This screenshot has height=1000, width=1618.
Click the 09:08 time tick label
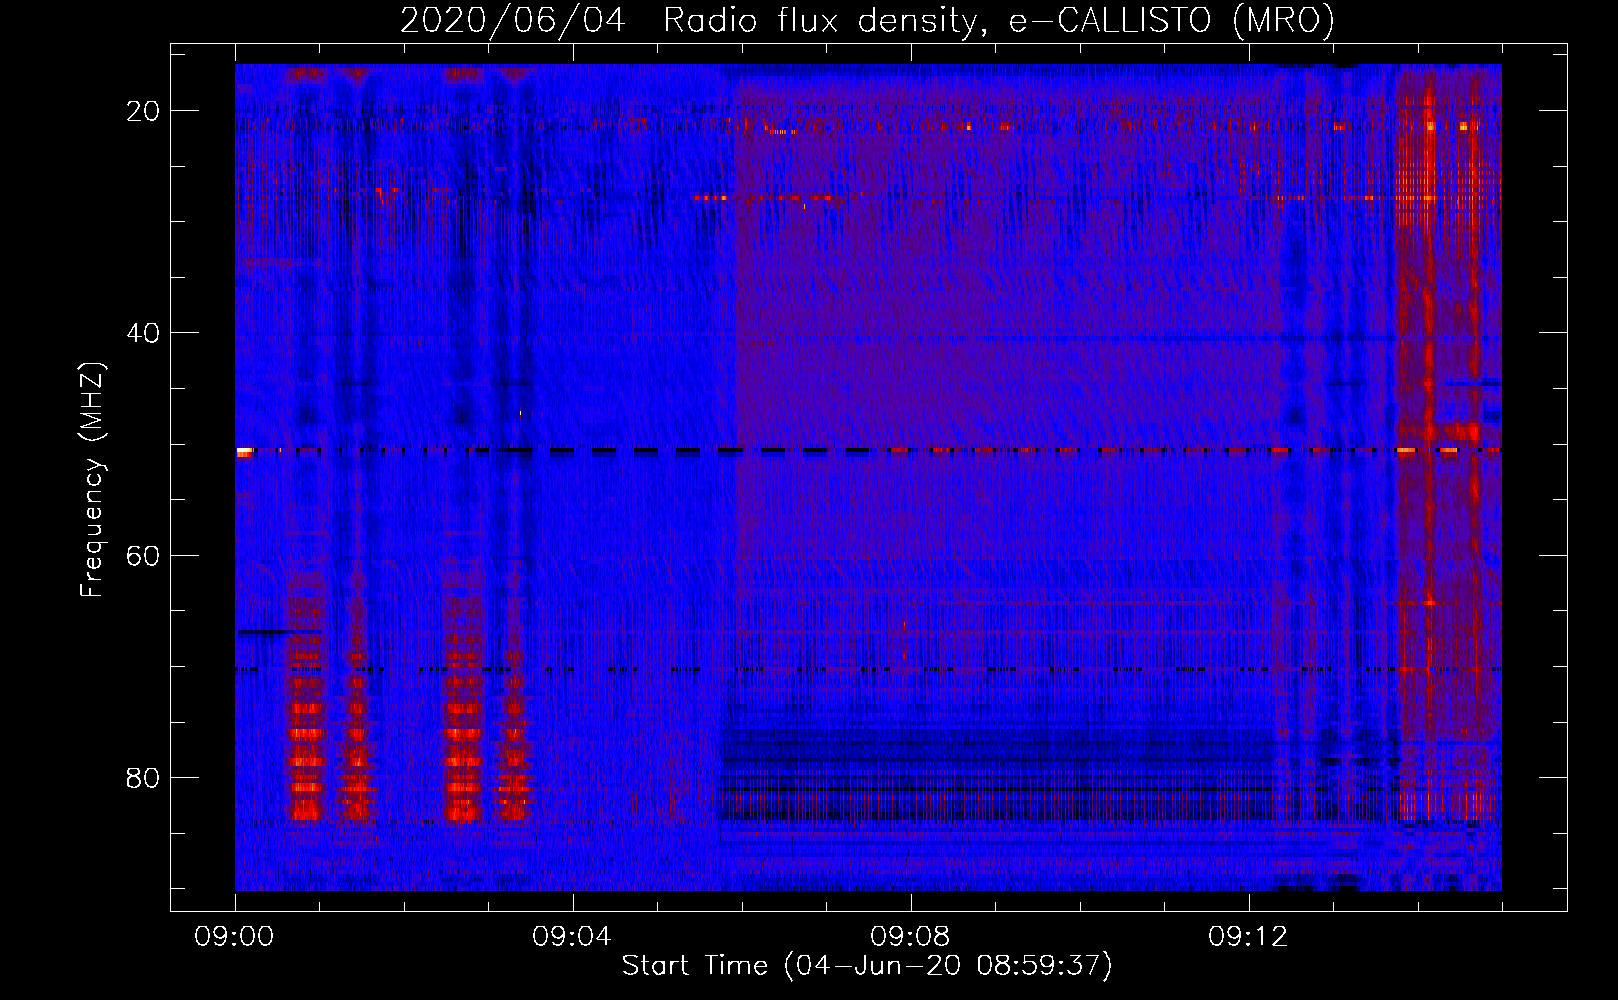[x=910, y=937]
